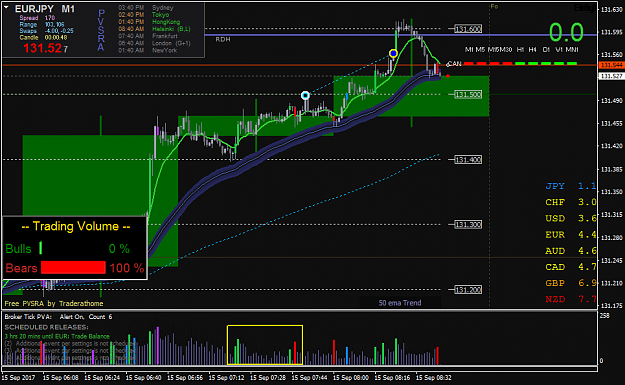Click the green Bulls volume bar

pos(41,248)
